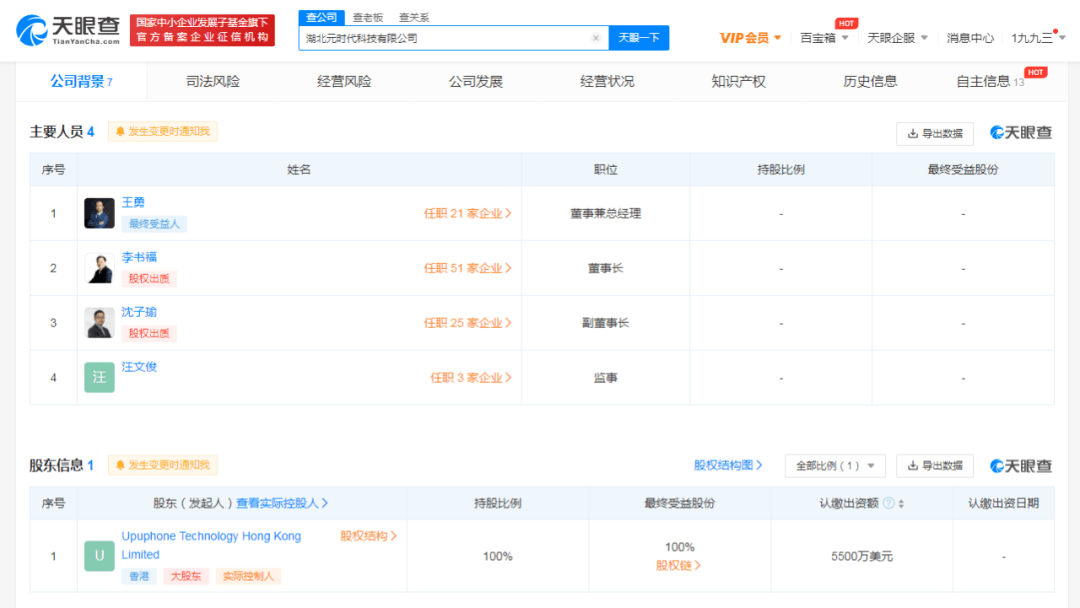This screenshot has height=608, width=1080.
Task: Enable change notification for 主要人员
Action: coord(162,131)
